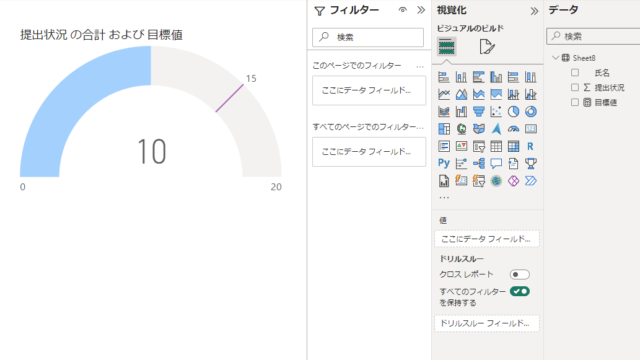This screenshot has height=360, width=640.
Task: Collapse the 視覚化 pane with chevron
Action: tap(534, 11)
